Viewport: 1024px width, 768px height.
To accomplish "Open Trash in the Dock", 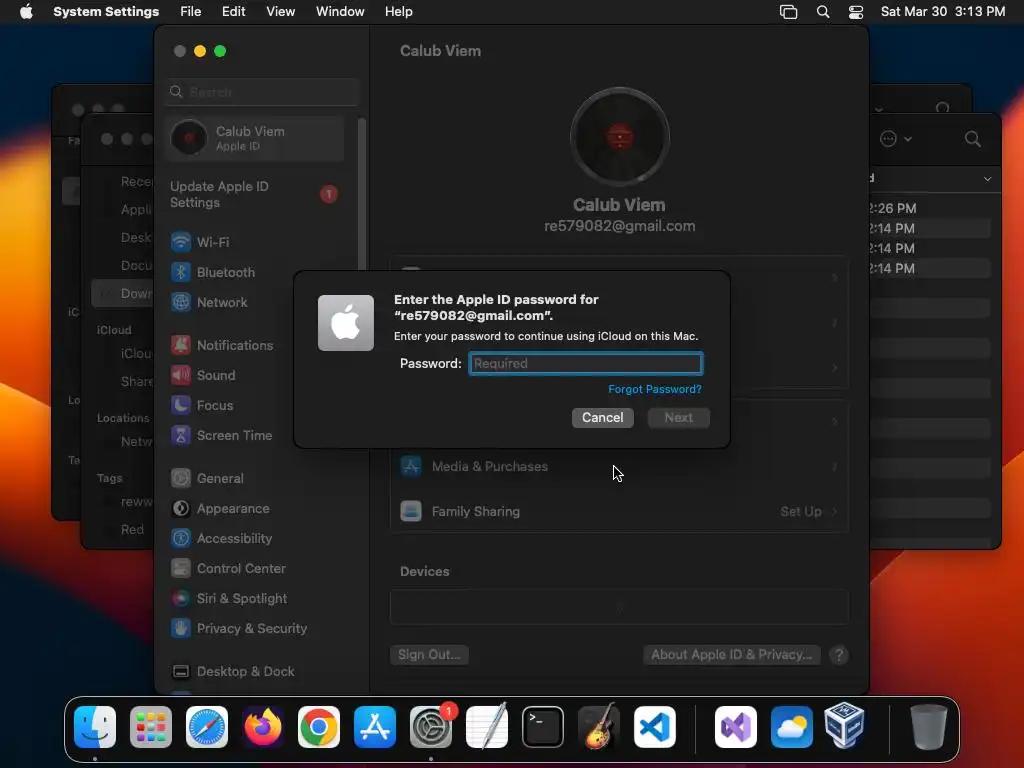I will point(929,727).
